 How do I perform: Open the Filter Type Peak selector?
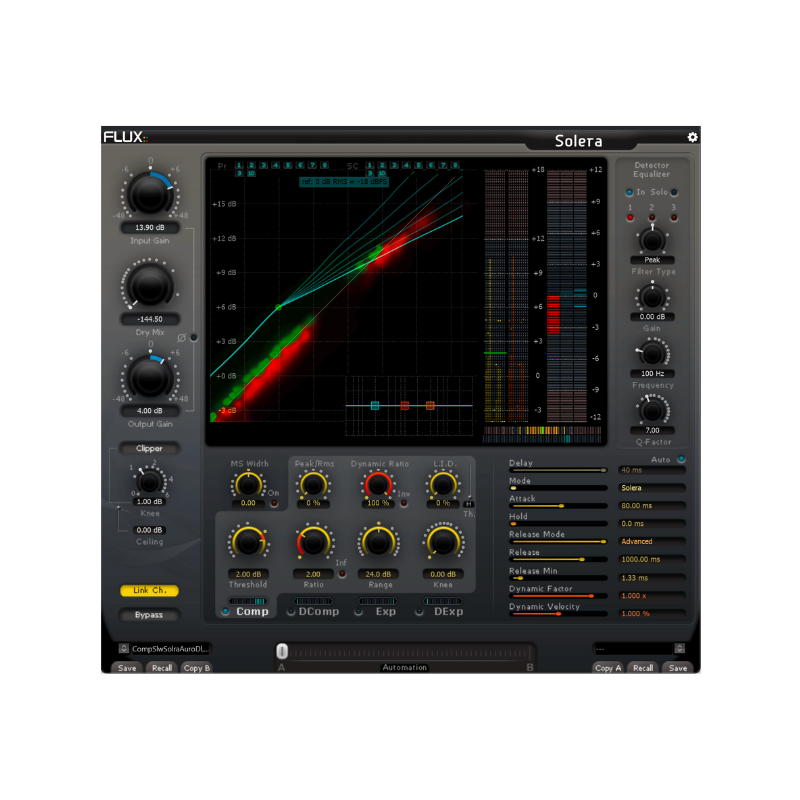(x=652, y=260)
